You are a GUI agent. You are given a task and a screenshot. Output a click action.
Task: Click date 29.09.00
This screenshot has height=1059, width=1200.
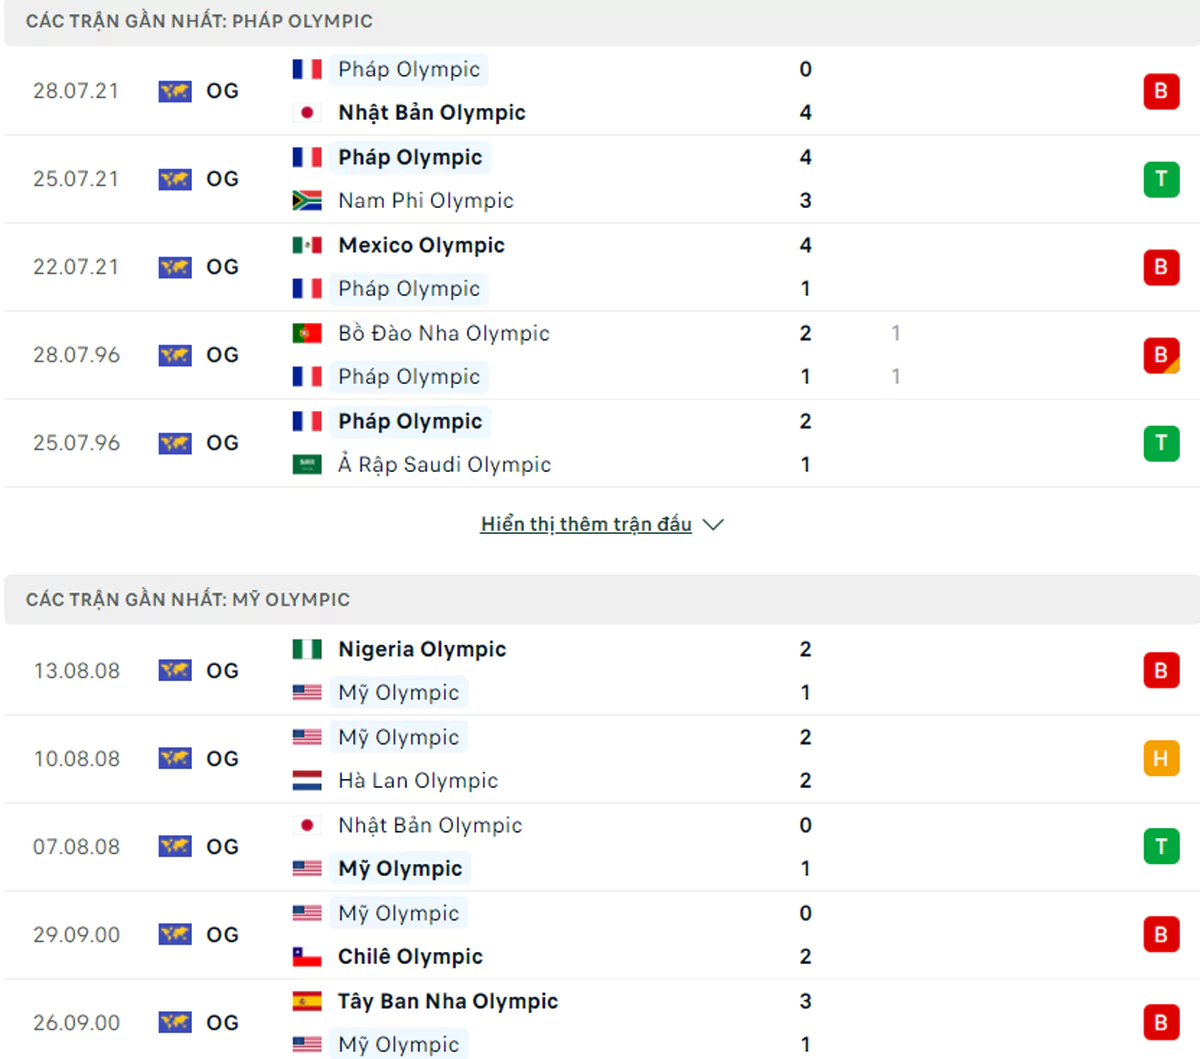(76, 935)
